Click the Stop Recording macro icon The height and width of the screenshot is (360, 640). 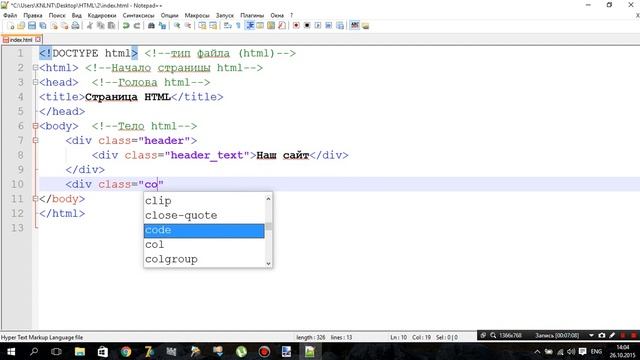coord(307,26)
